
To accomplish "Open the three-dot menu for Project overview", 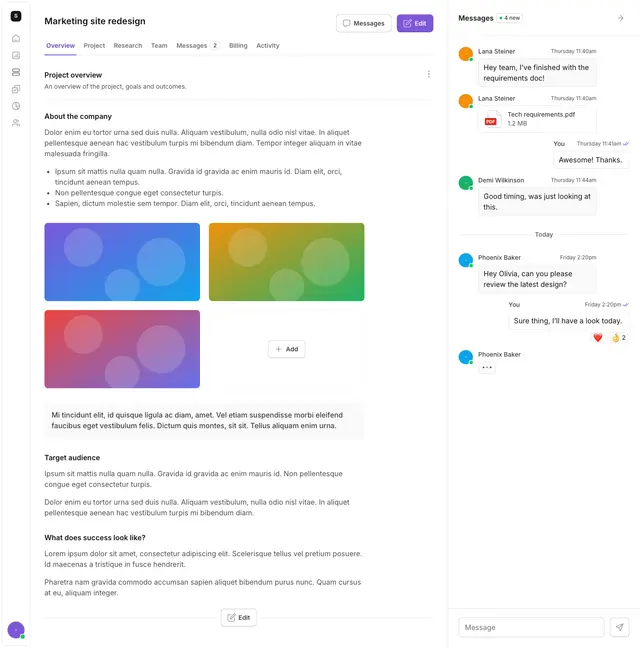I will tap(428, 74).
